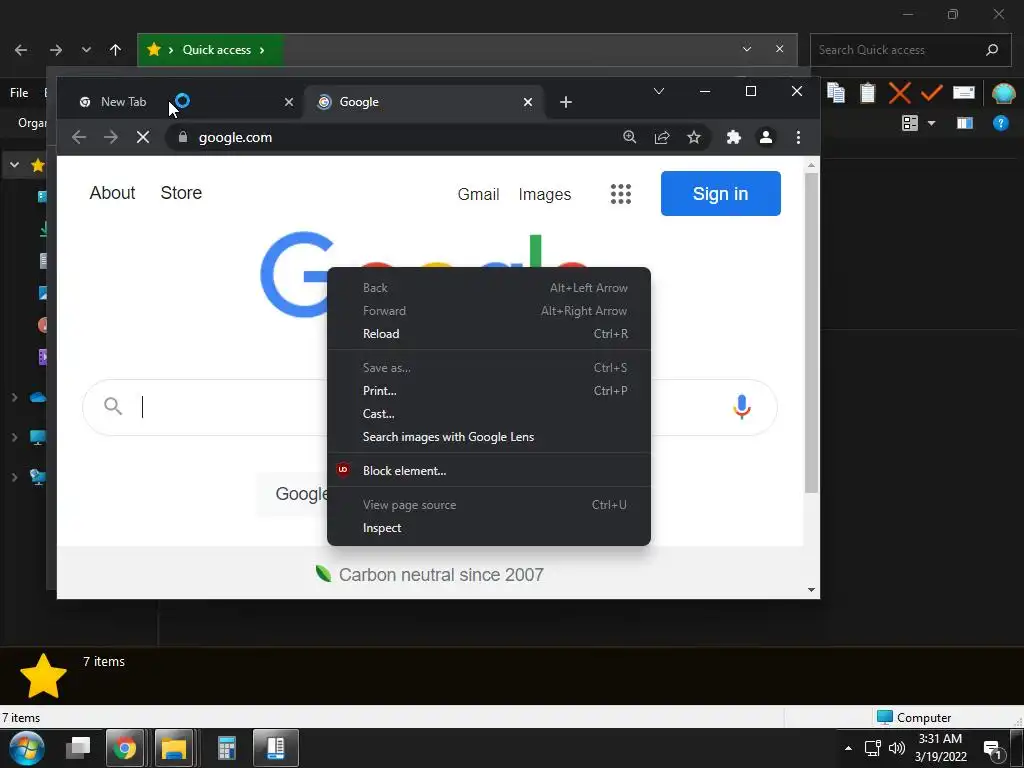Click the Explorer back arrow

21,50
